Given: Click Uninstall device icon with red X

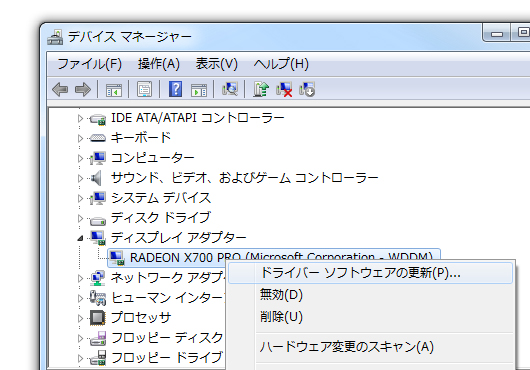Looking at the screenshot, I should point(284,90).
